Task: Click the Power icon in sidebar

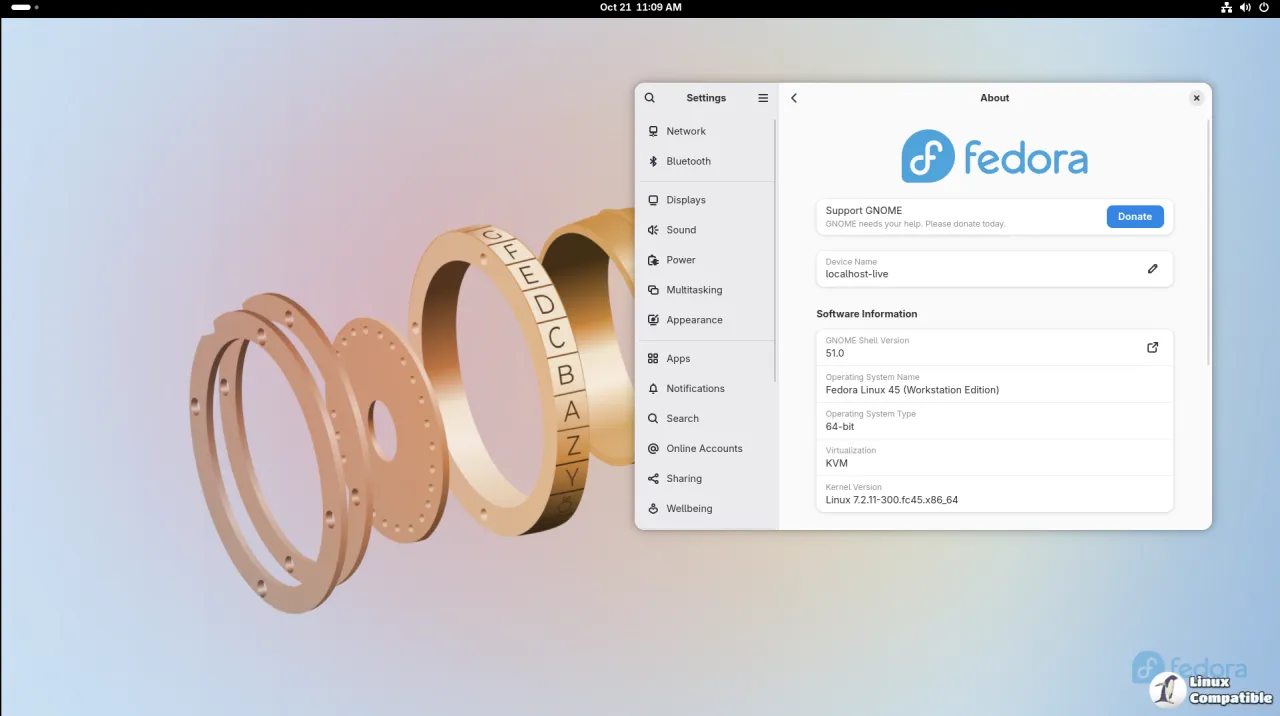Action: tap(653, 260)
